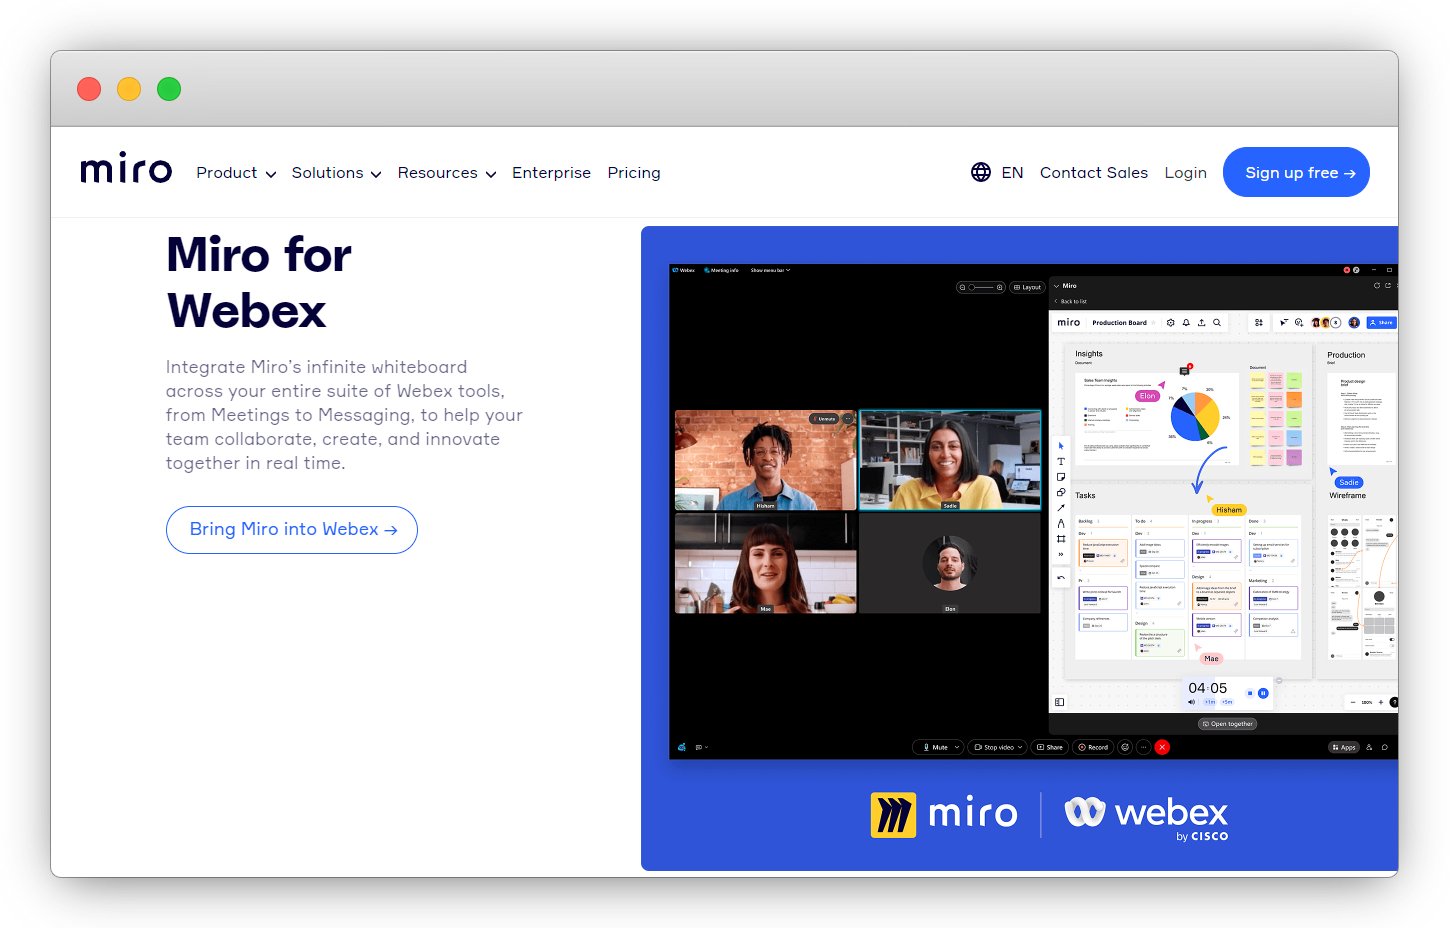The width and height of the screenshot is (1449, 928).
Task: Open the Login link
Action: click(1185, 173)
